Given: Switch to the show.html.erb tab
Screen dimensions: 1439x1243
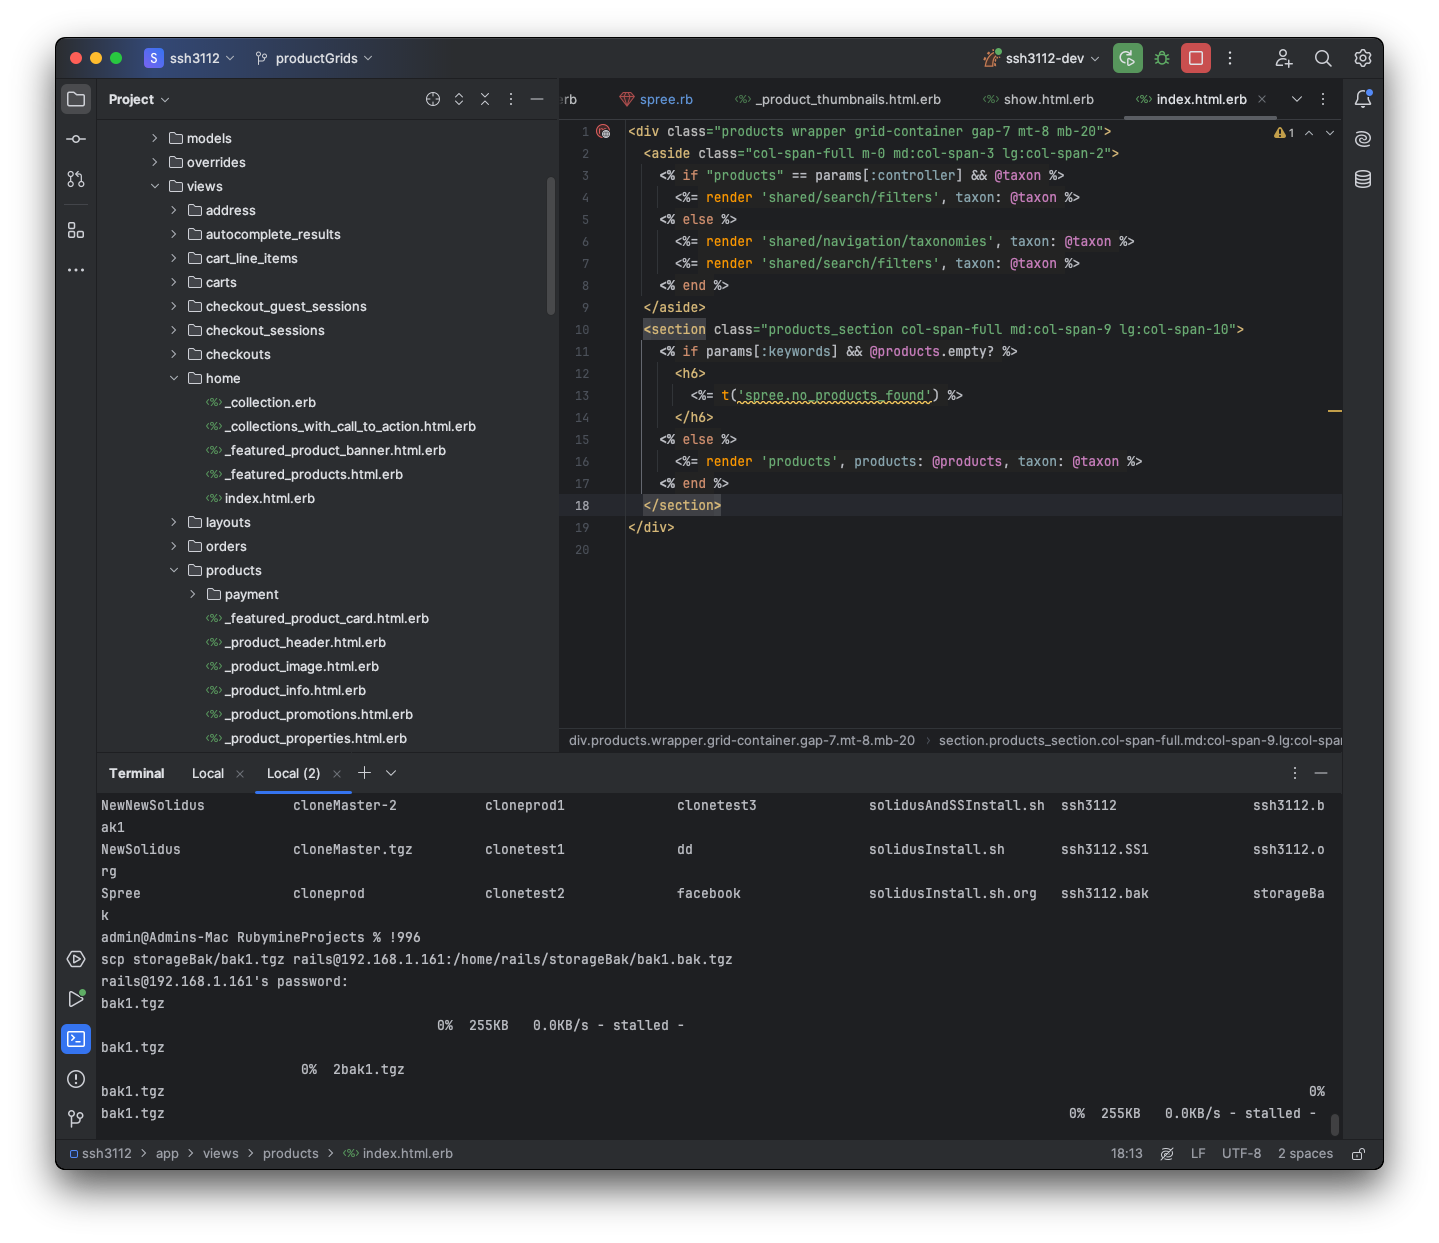Looking at the screenshot, I should 1047,99.
